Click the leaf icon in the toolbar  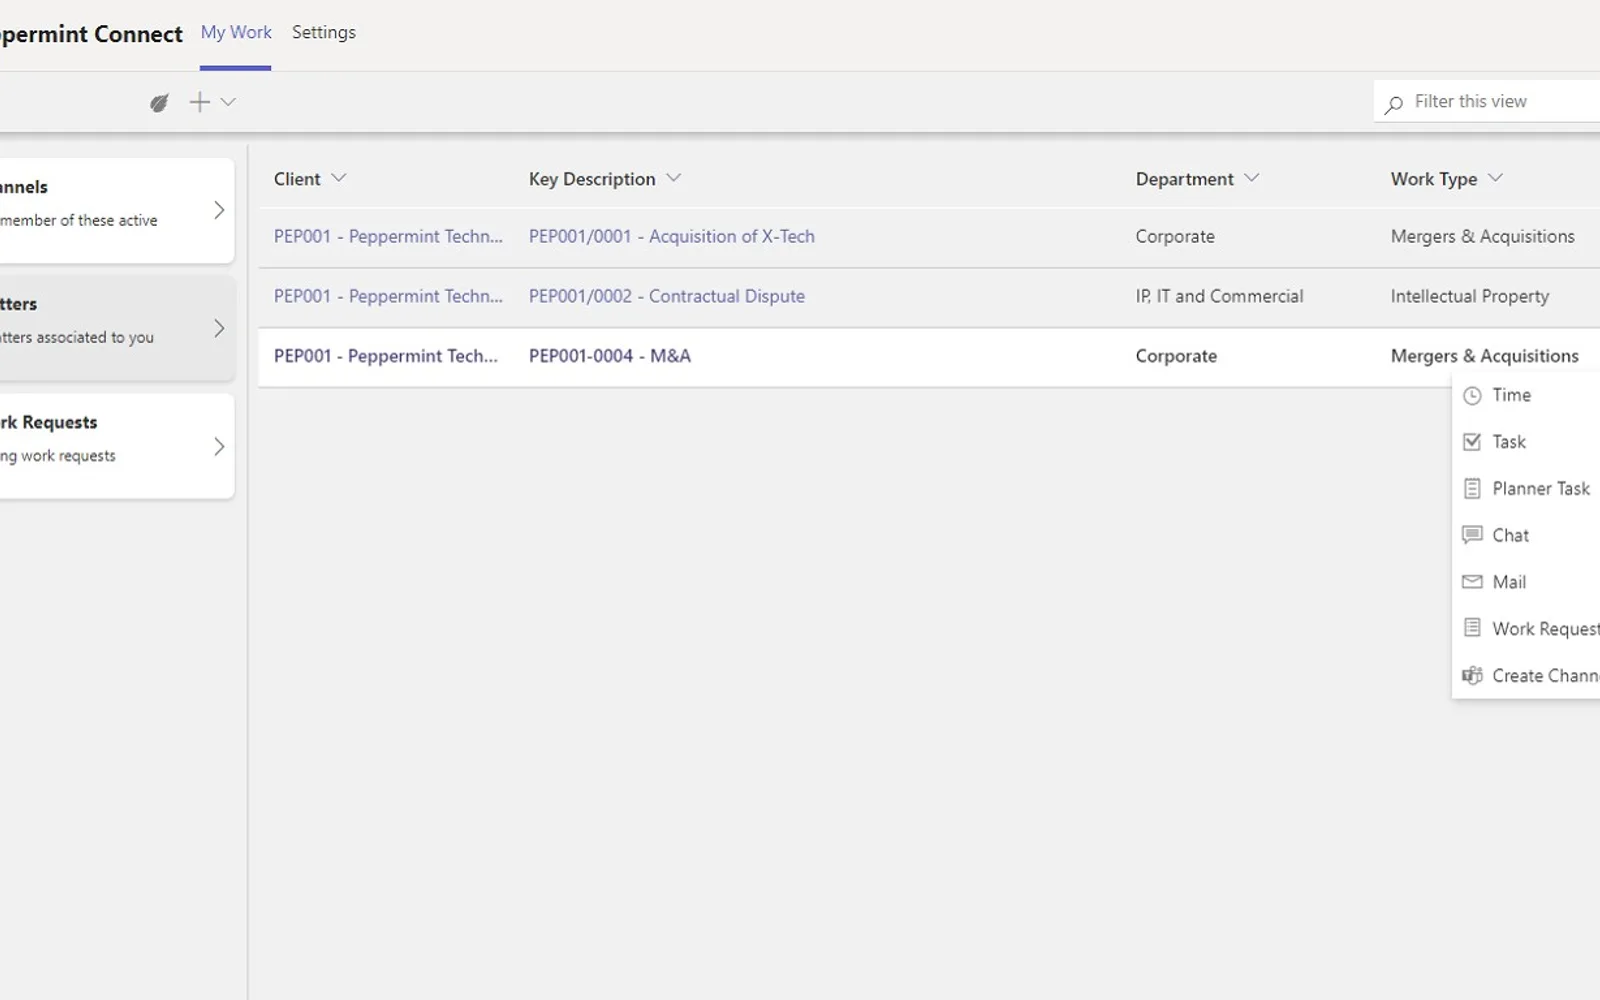click(159, 102)
